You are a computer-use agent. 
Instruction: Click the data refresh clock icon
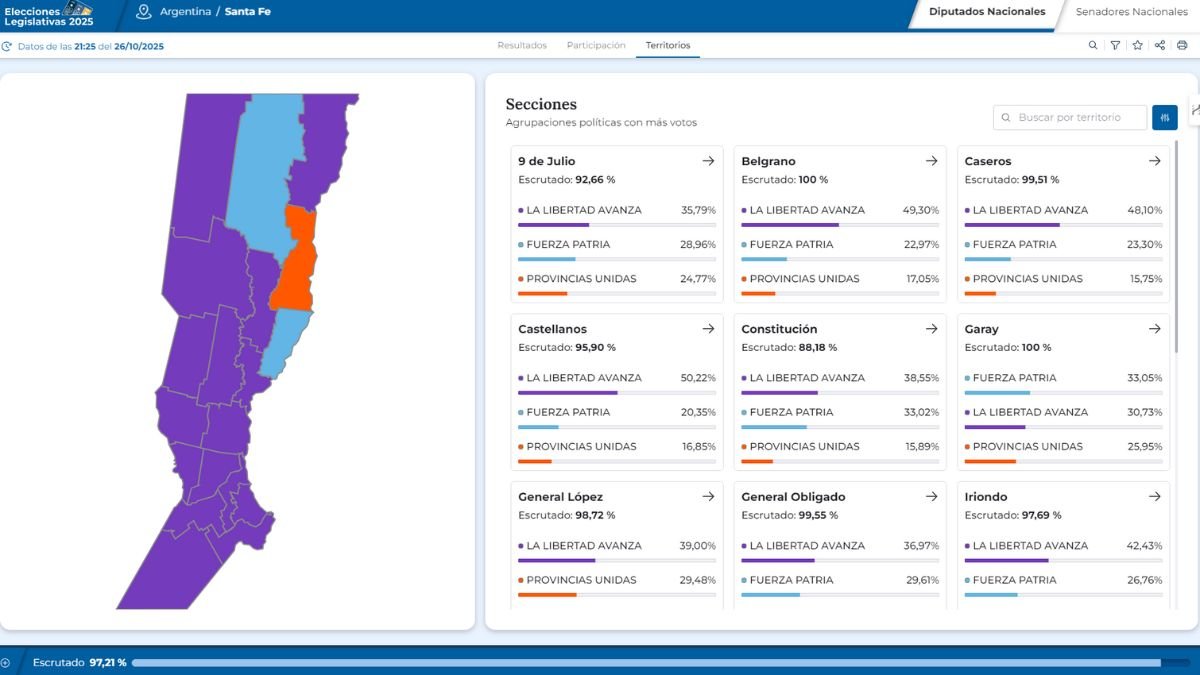(x=7, y=46)
